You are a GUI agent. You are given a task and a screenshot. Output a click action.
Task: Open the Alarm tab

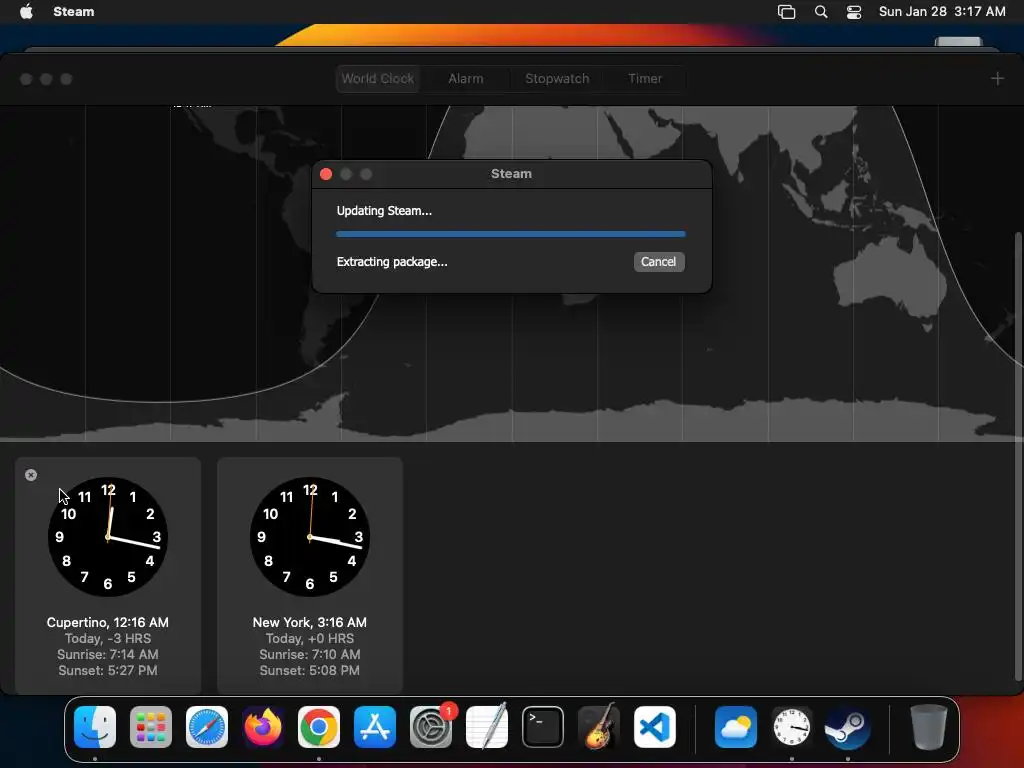tap(466, 78)
